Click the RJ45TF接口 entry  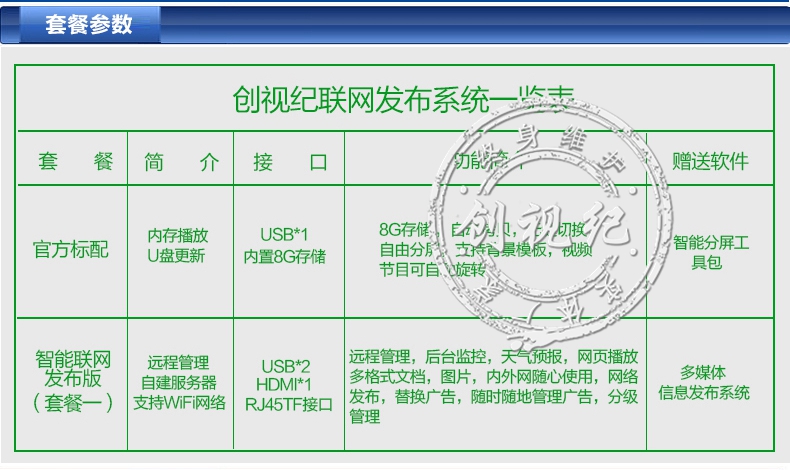(x=288, y=404)
